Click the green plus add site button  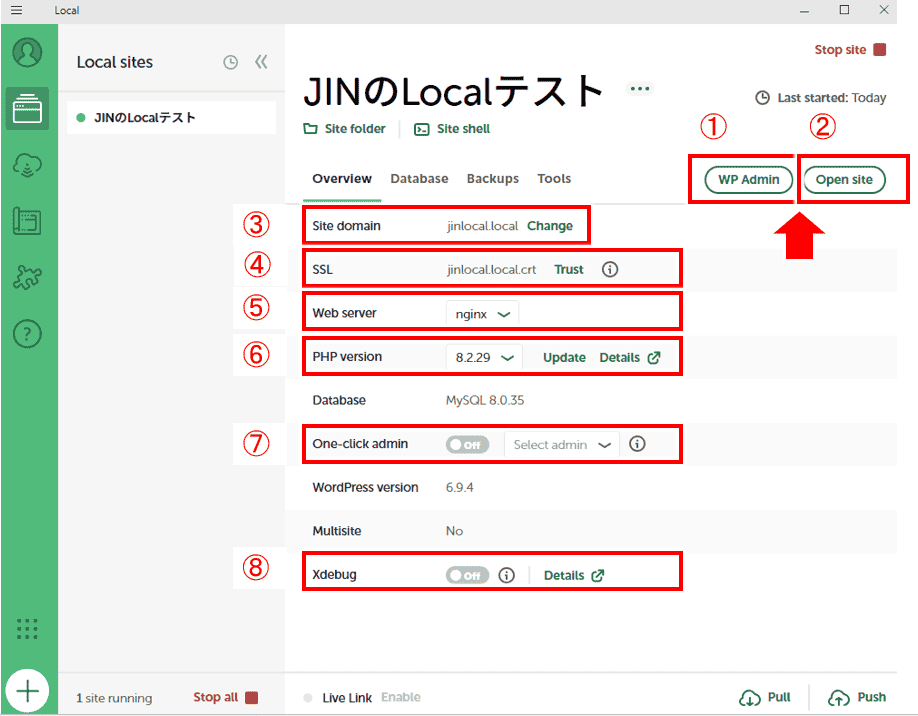click(28, 691)
